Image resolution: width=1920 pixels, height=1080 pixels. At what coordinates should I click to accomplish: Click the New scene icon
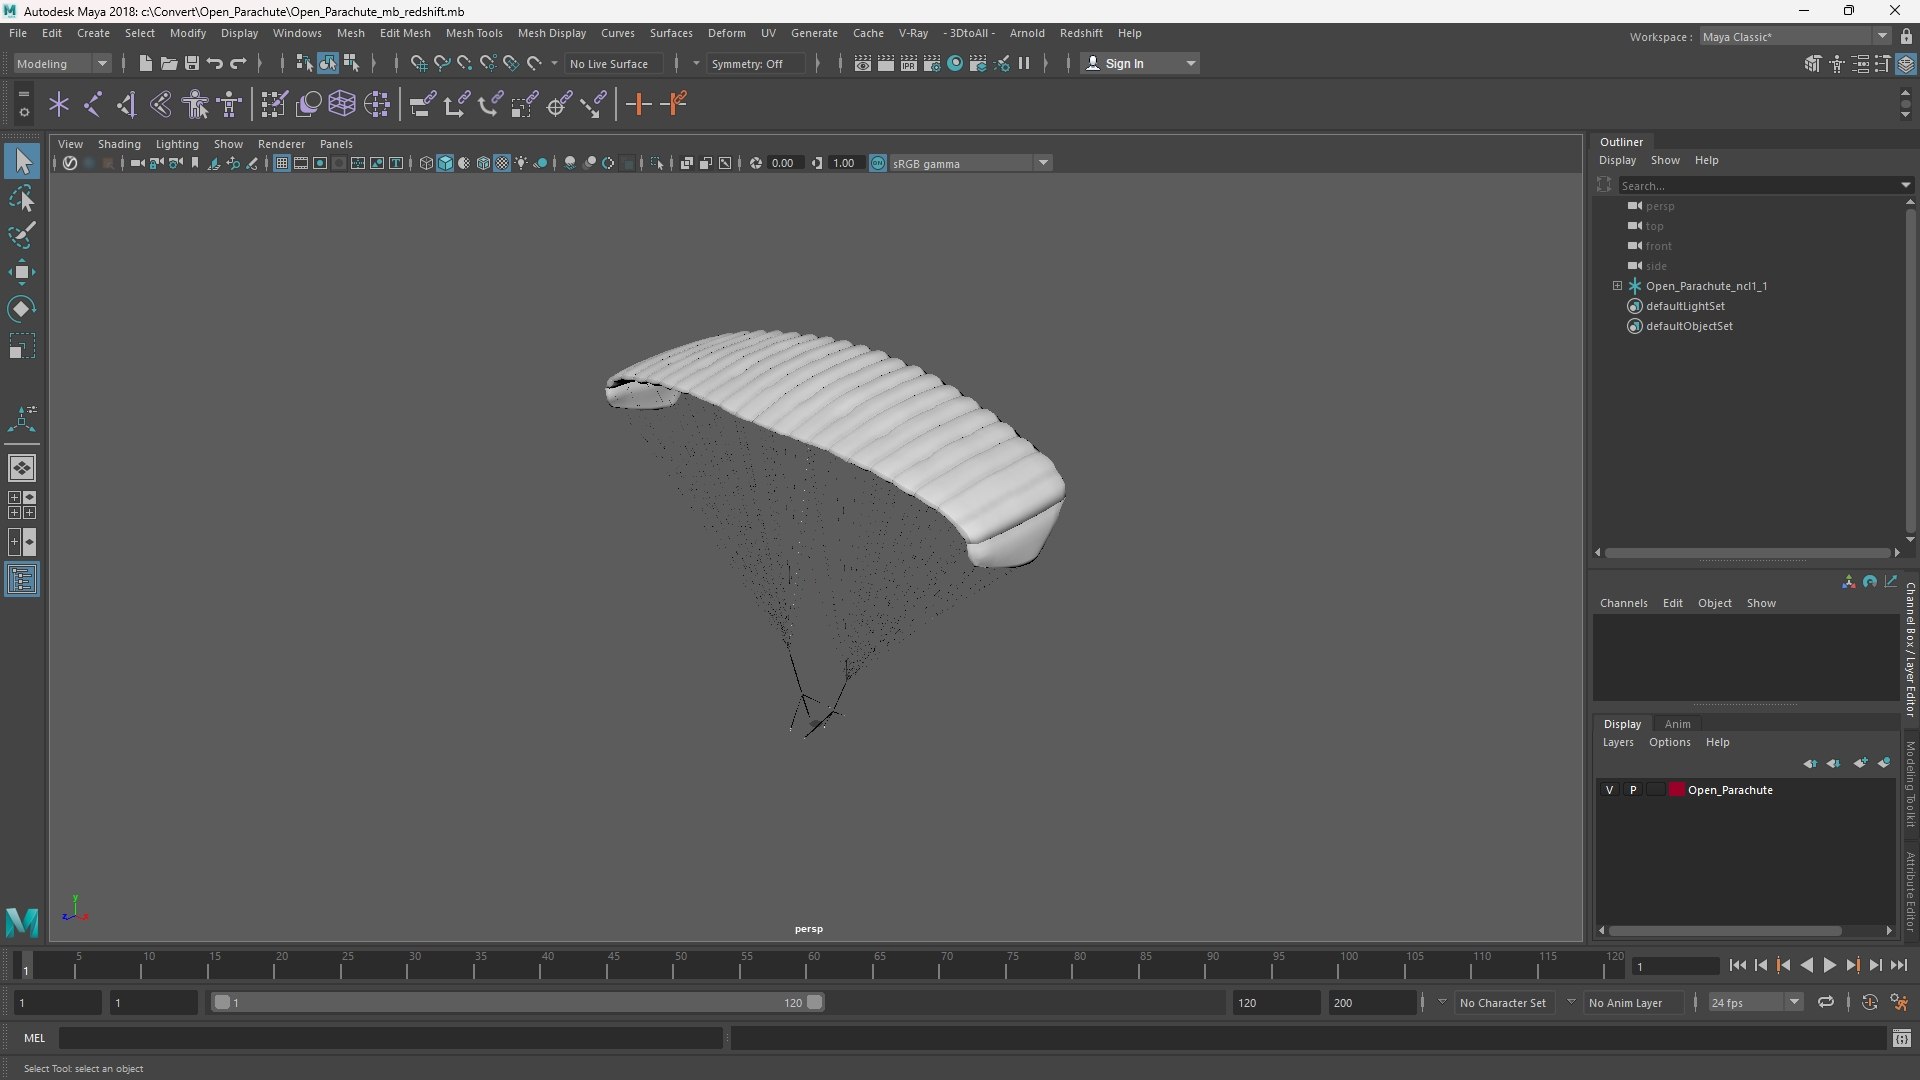point(145,63)
